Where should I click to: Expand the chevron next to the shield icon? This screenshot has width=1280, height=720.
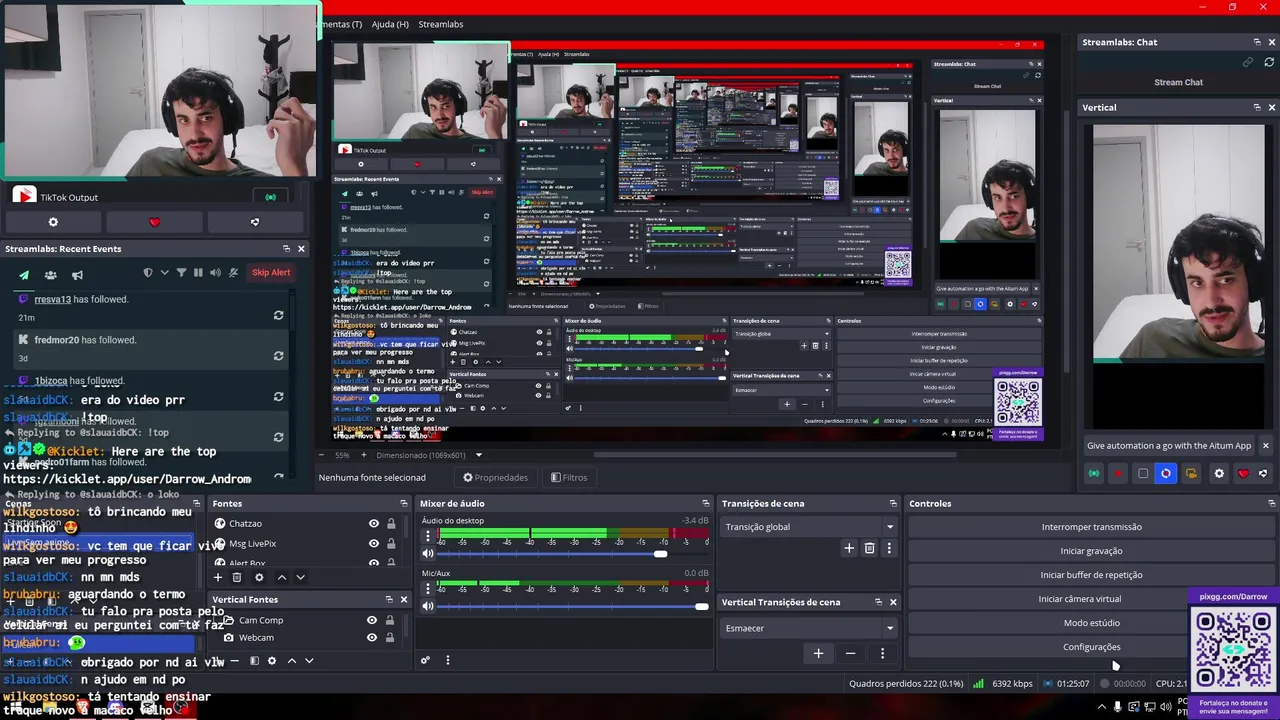click(x=164, y=272)
